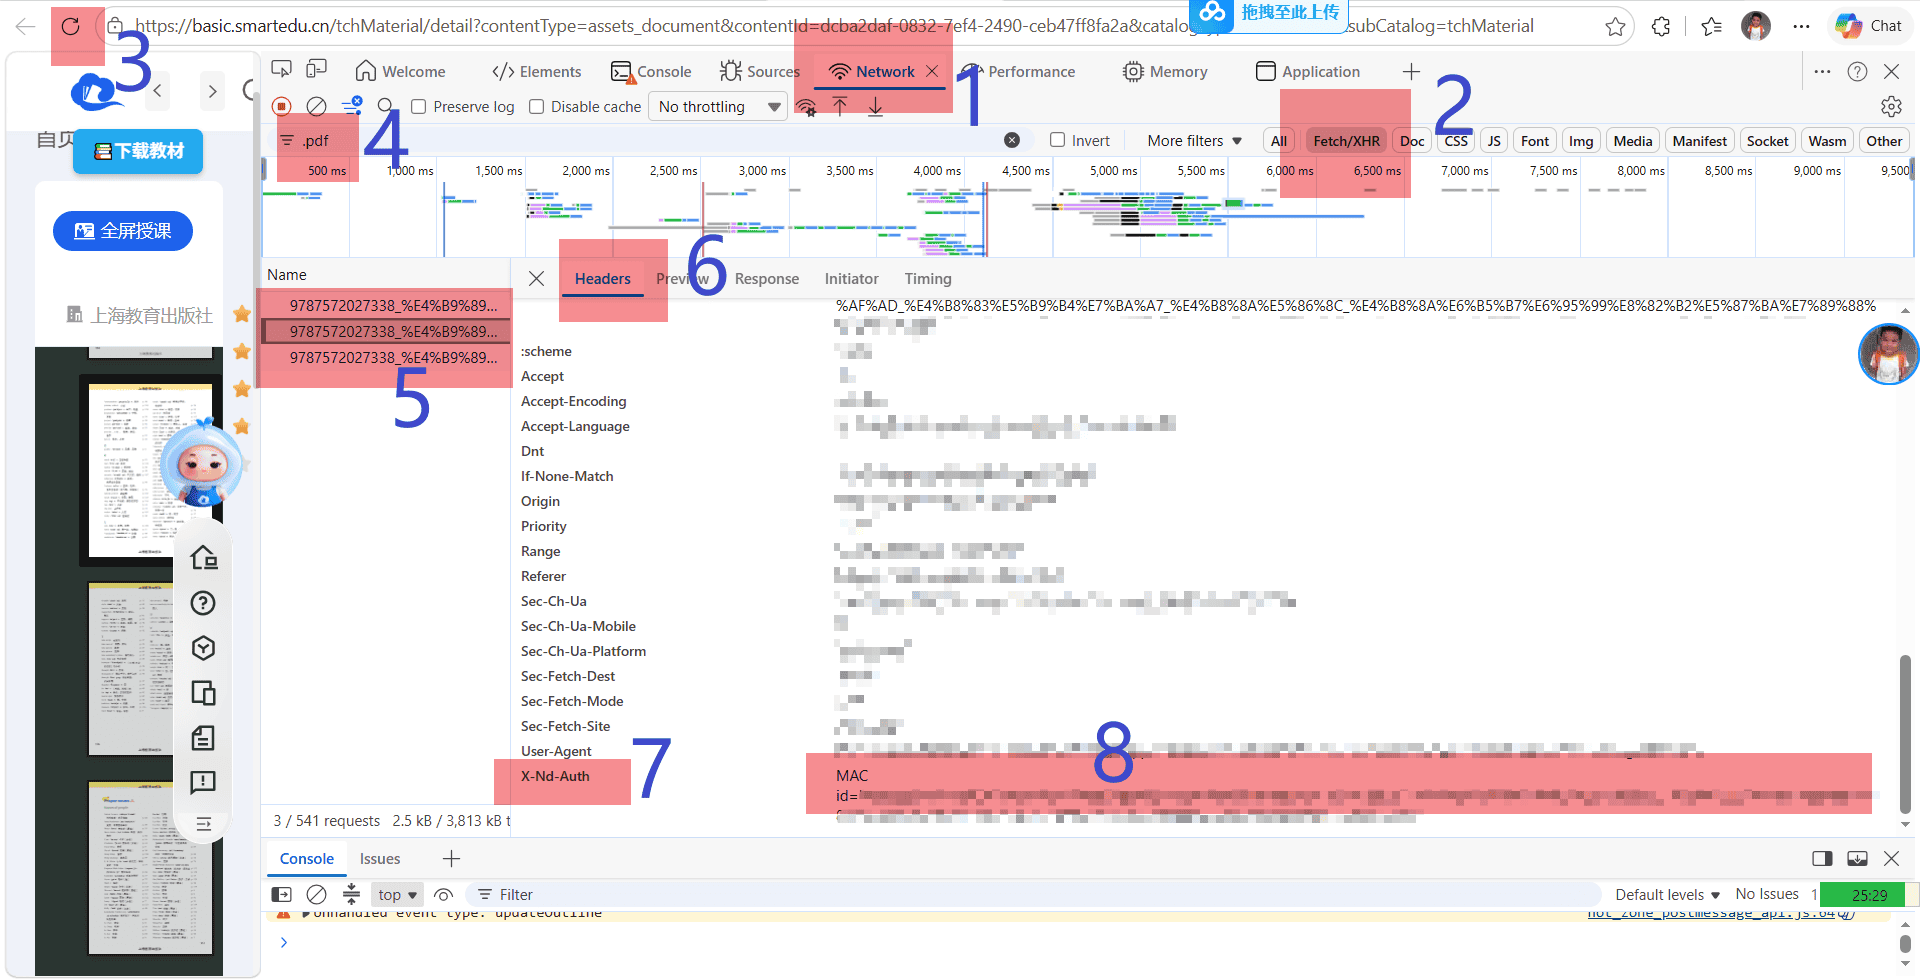Viewport: 1920px width, 979px height.
Task: Switch to the Welcome tab
Action: pyautogui.click(x=400, y=72)
